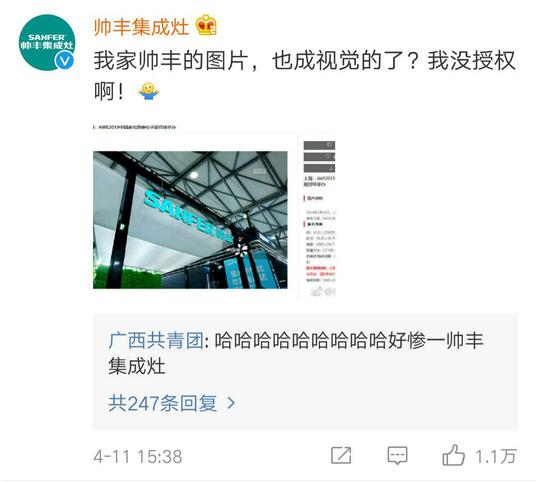Click the 1.1万 like count
Image resolution: width=550 pixels, height=484 pixels.
496,456
